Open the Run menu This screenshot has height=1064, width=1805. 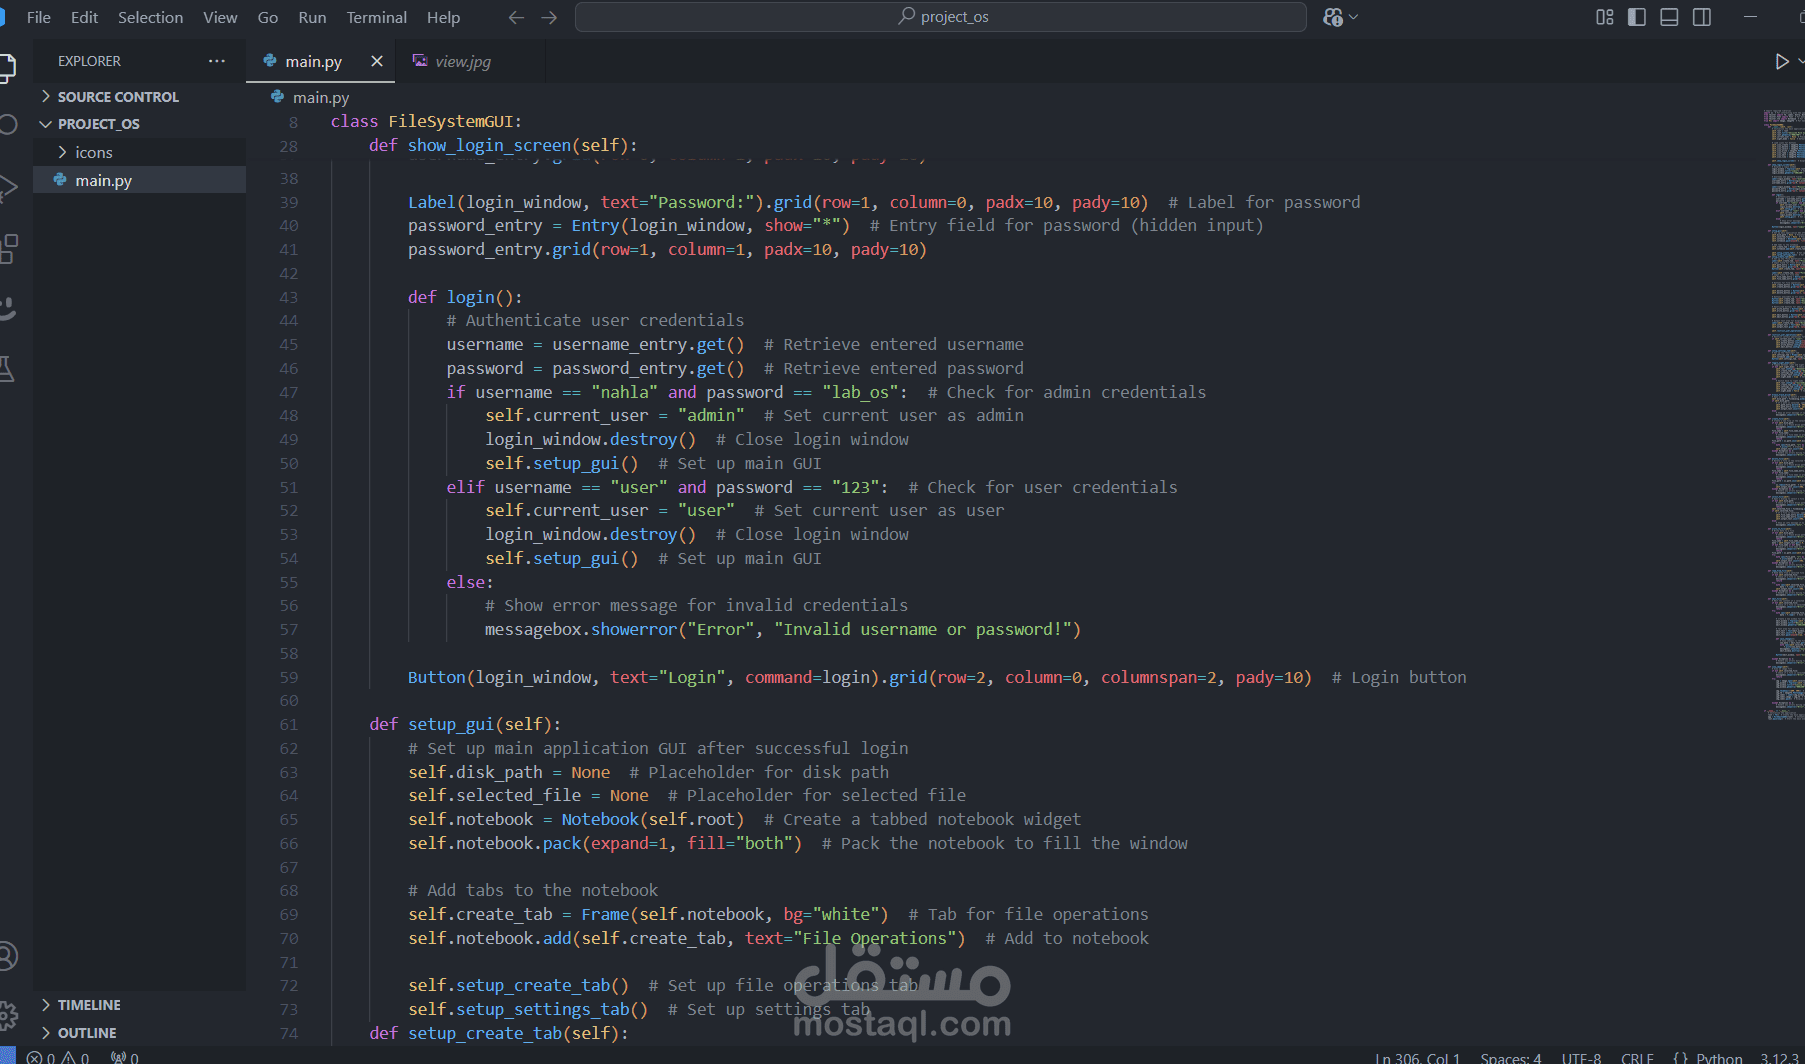tap(312, 17)
